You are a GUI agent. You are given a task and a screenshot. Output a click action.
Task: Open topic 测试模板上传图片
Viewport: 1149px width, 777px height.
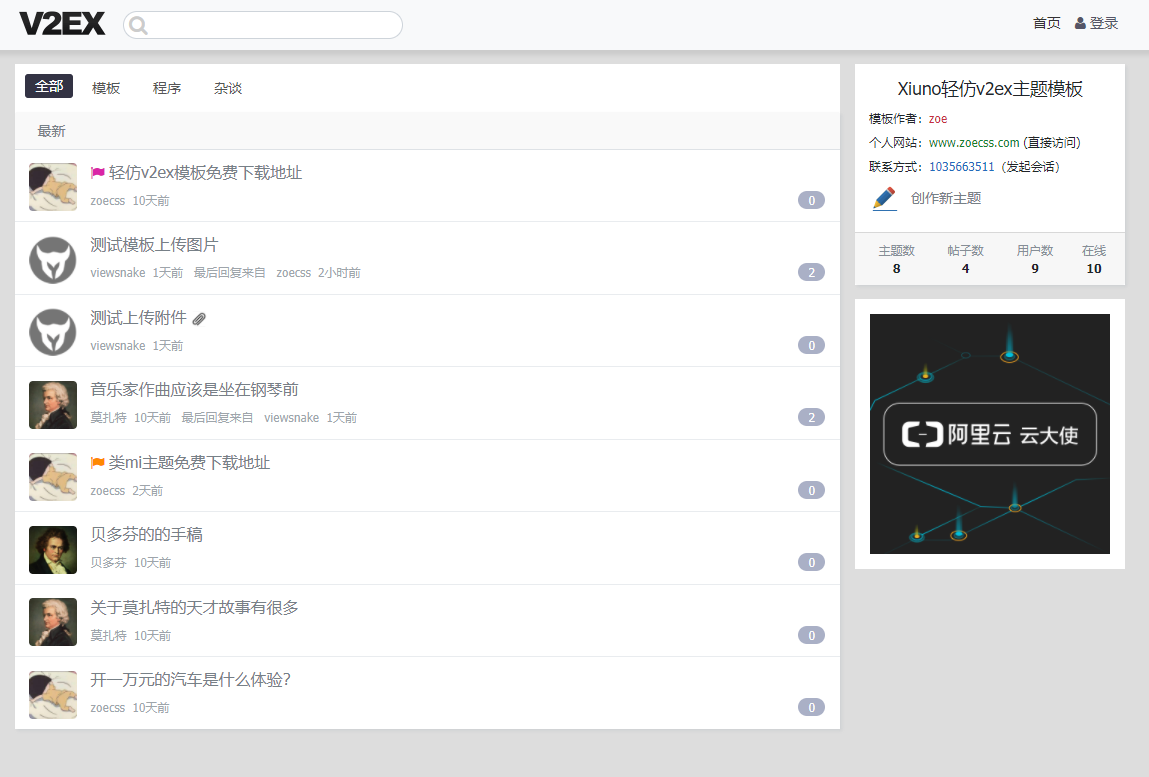coord(154,245)
